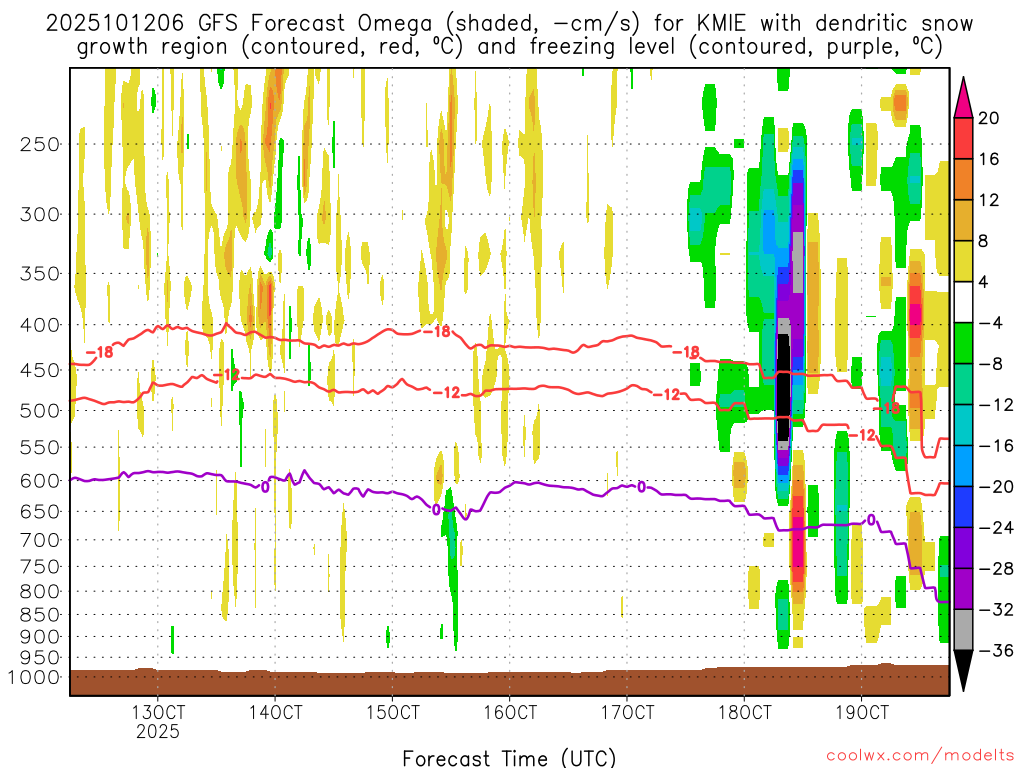Select the 13OCT time axis label
The image size is (1024, 768).
[x=157, y=713]
